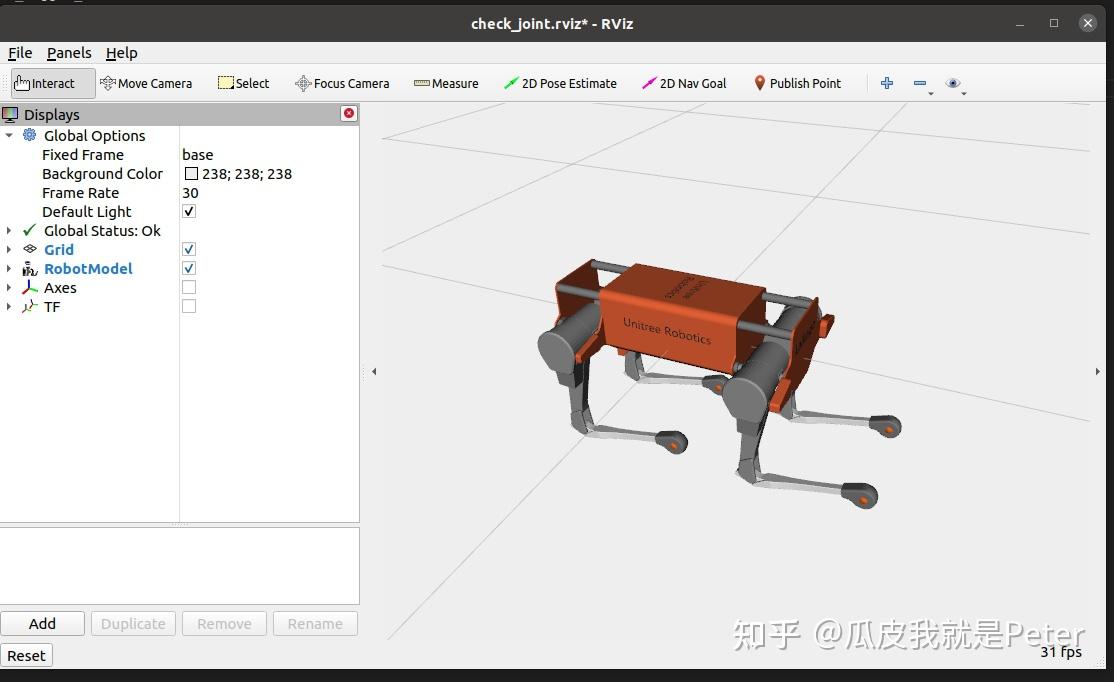Click the Background Color swatch

pos(191,173)
